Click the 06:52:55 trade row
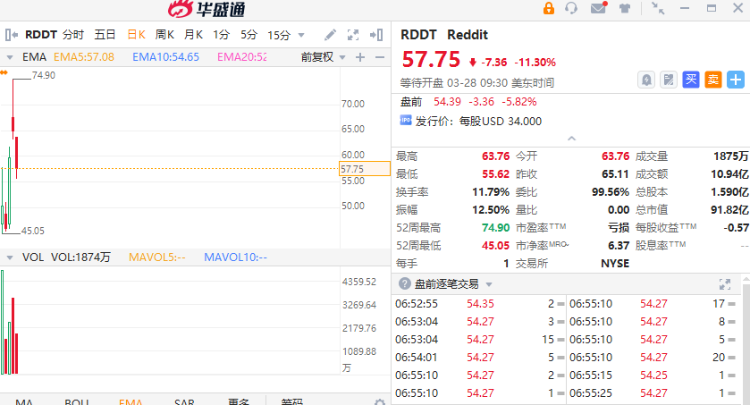 coord(480,304)
